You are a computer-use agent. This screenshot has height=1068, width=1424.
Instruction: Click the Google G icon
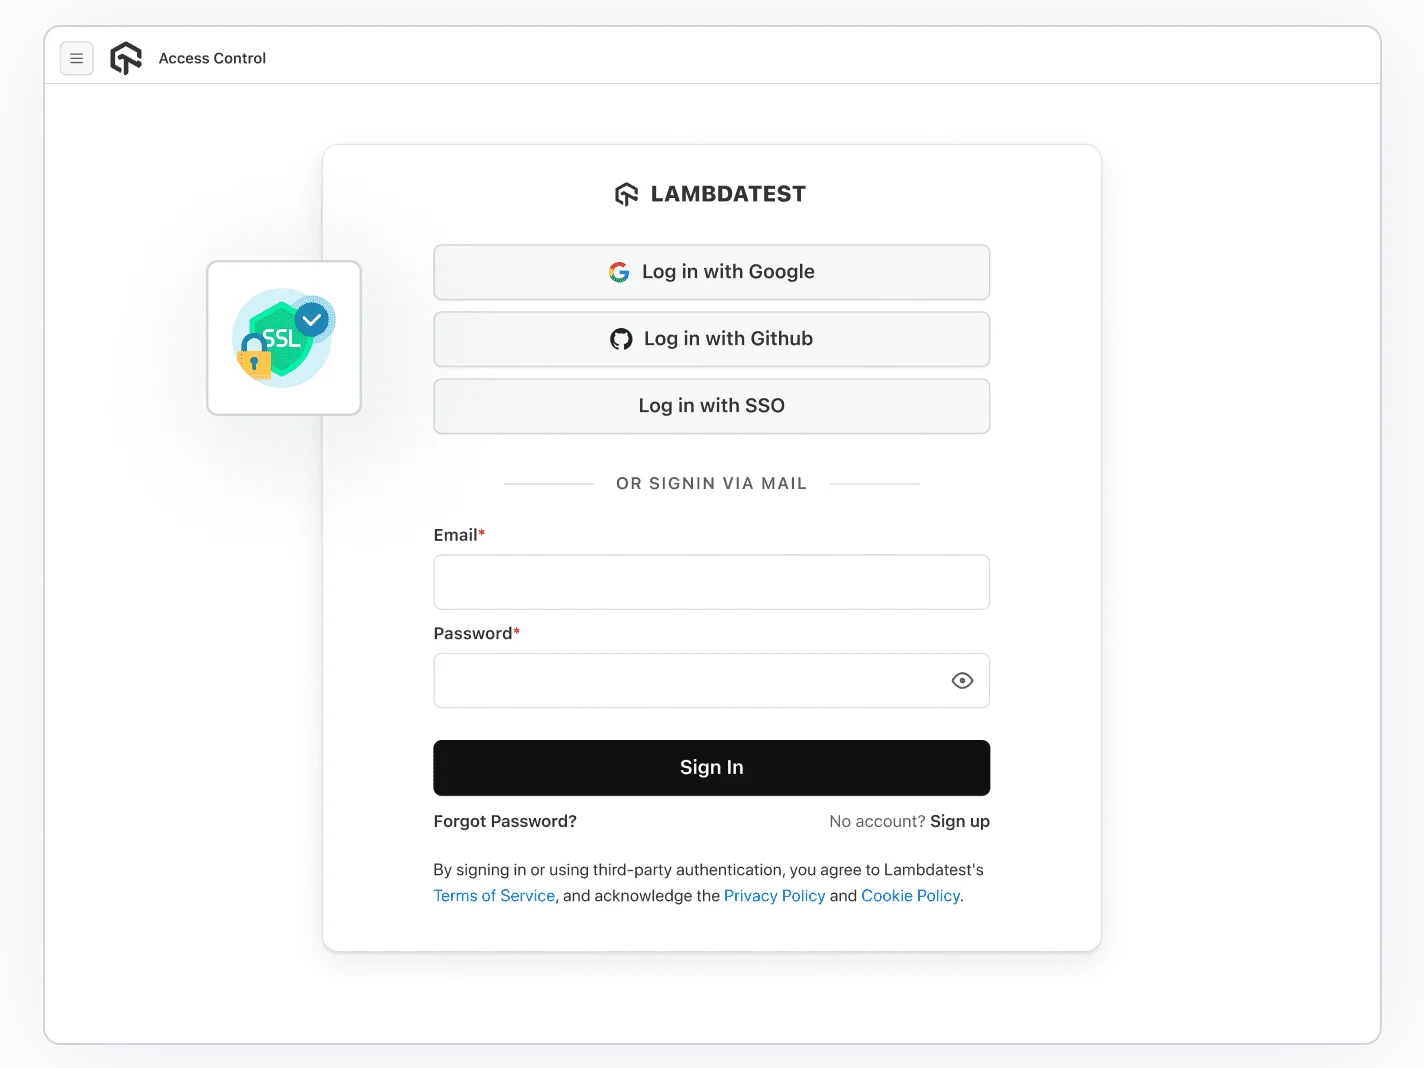pos(619,272)
